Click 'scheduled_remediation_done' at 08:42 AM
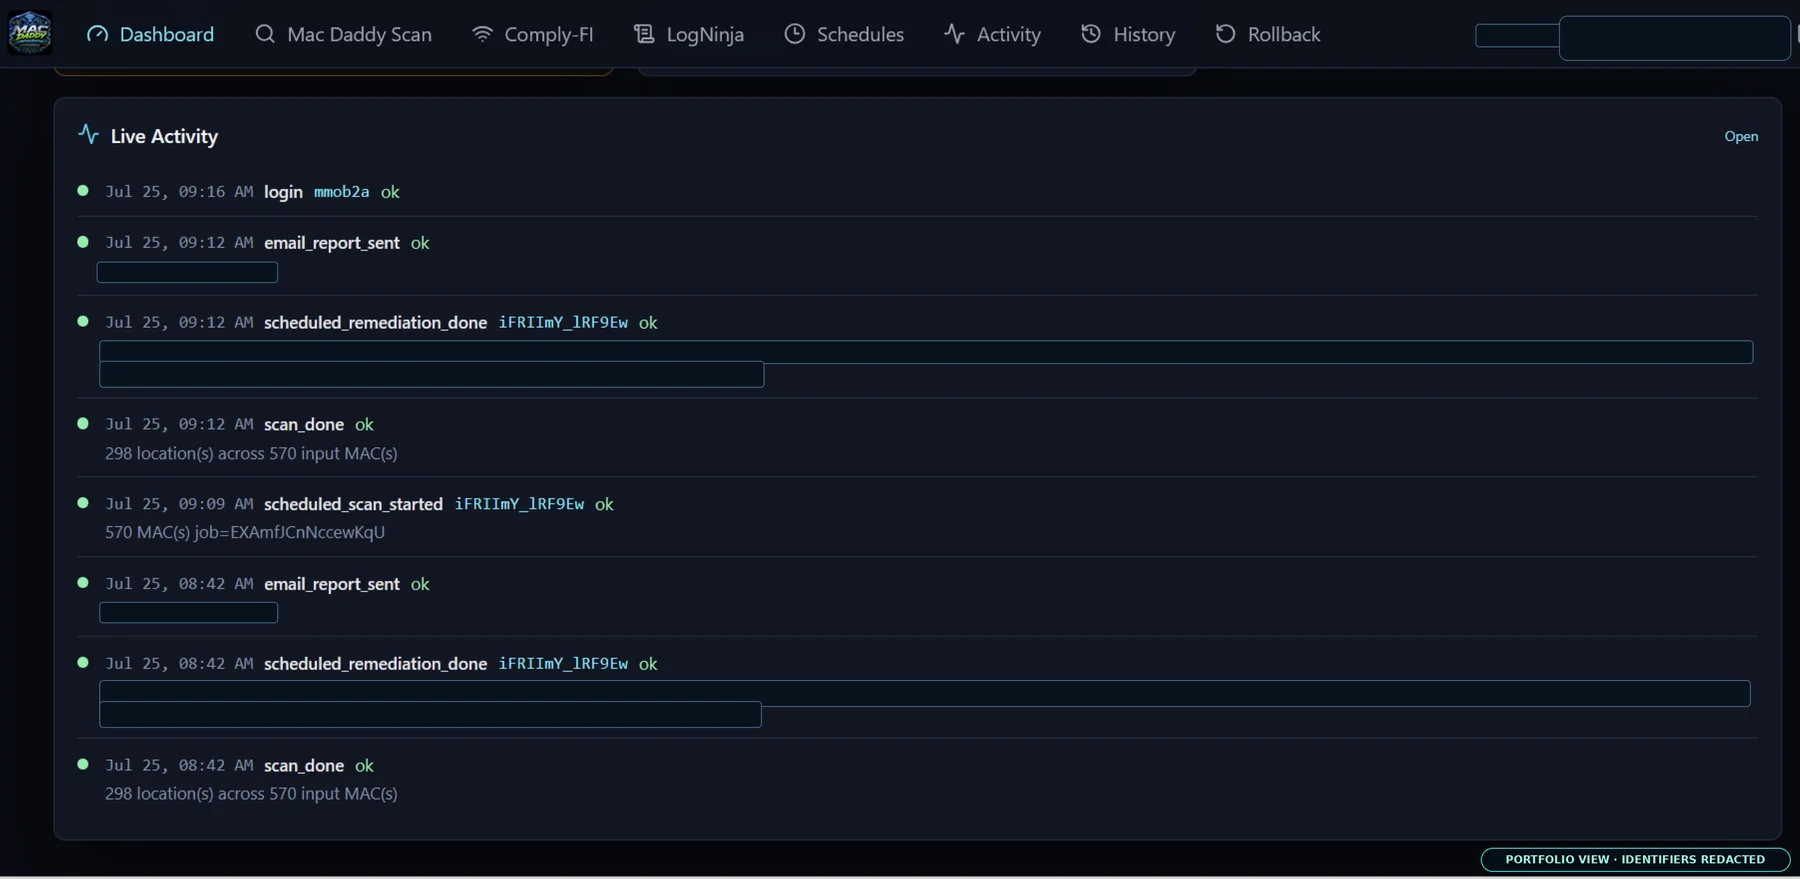This screenshot has height=879, width=1800. 375,664
